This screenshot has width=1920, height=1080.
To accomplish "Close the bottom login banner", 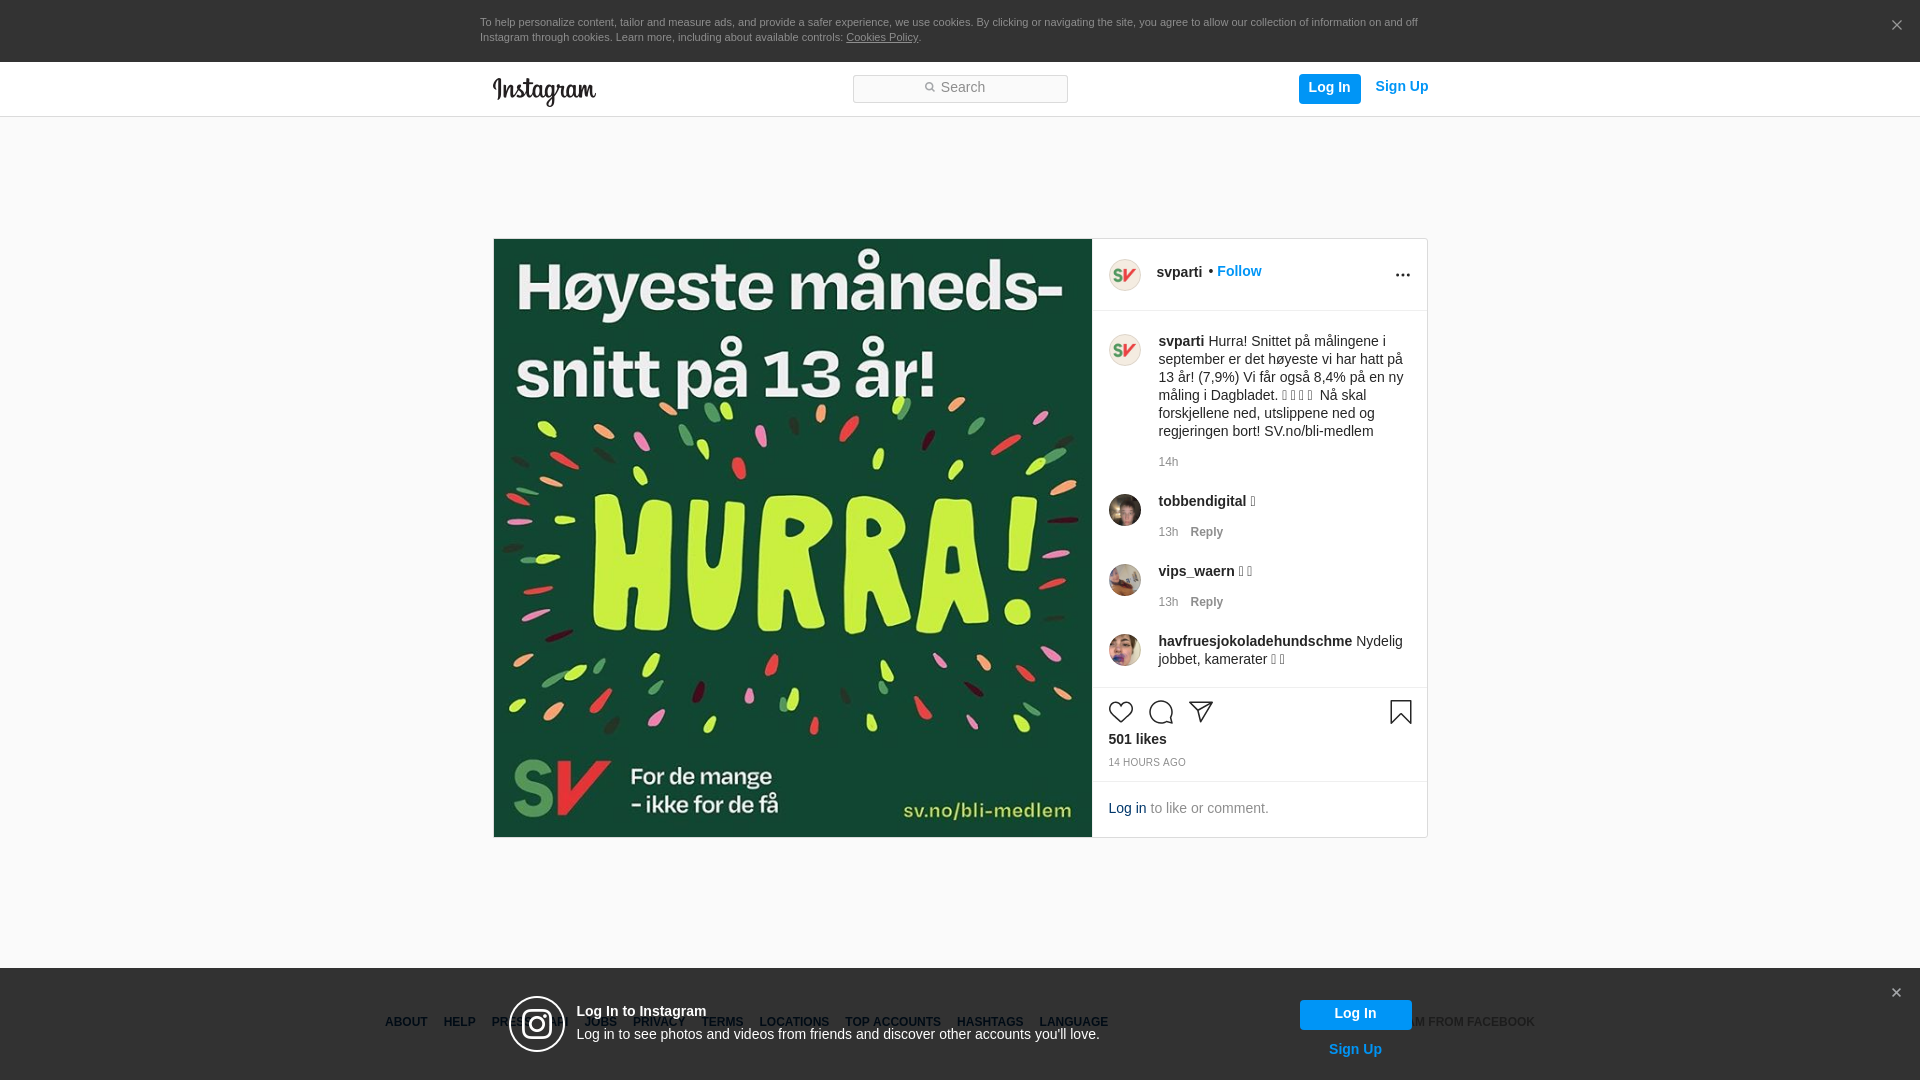I will click(1896, 993).
